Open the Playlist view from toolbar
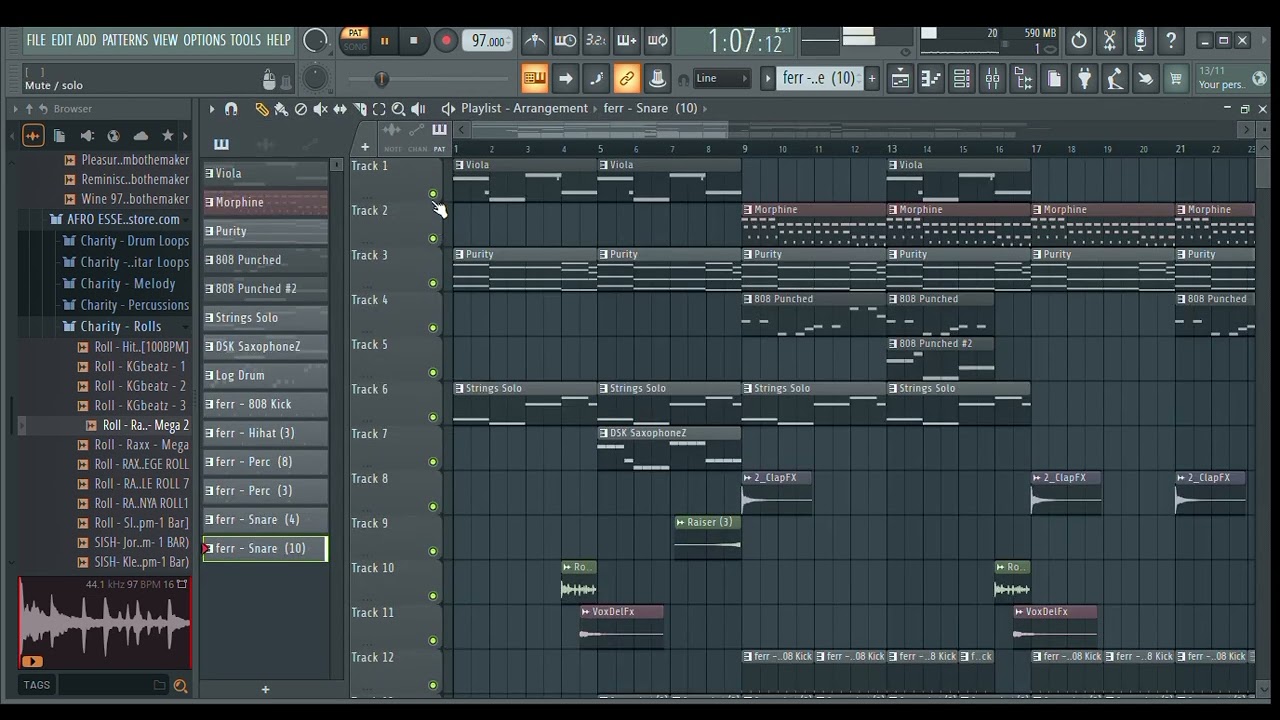The height and width of the screenshot is (720, 1280). pyautogui.click(x=900, y=78)
